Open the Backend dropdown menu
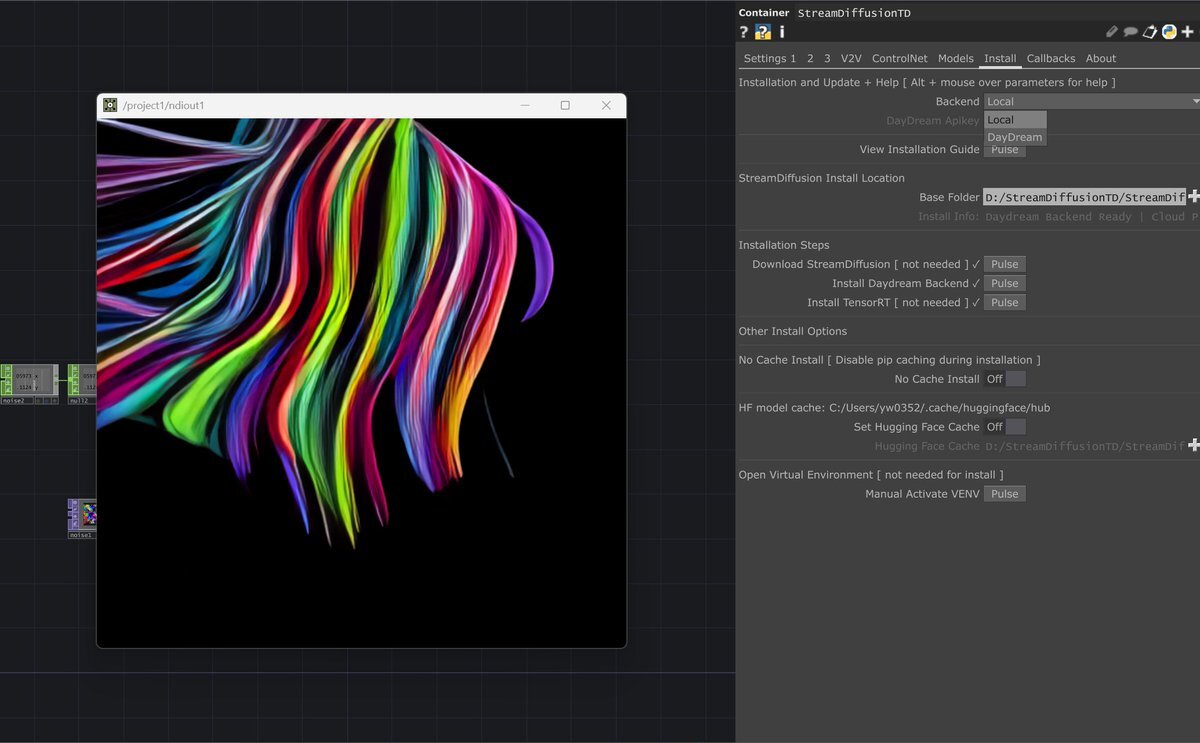1200x743 pixels. coord(1091,101)
